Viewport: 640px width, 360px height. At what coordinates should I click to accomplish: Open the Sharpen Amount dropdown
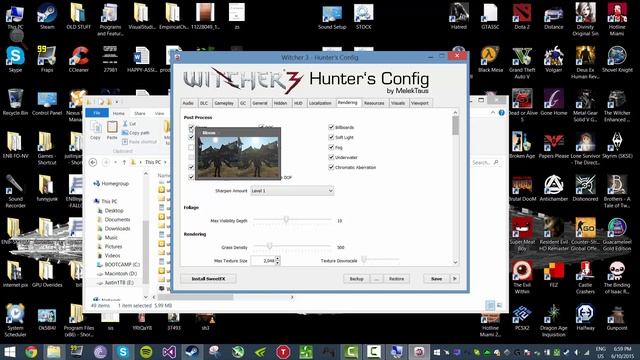coord(292,191)
